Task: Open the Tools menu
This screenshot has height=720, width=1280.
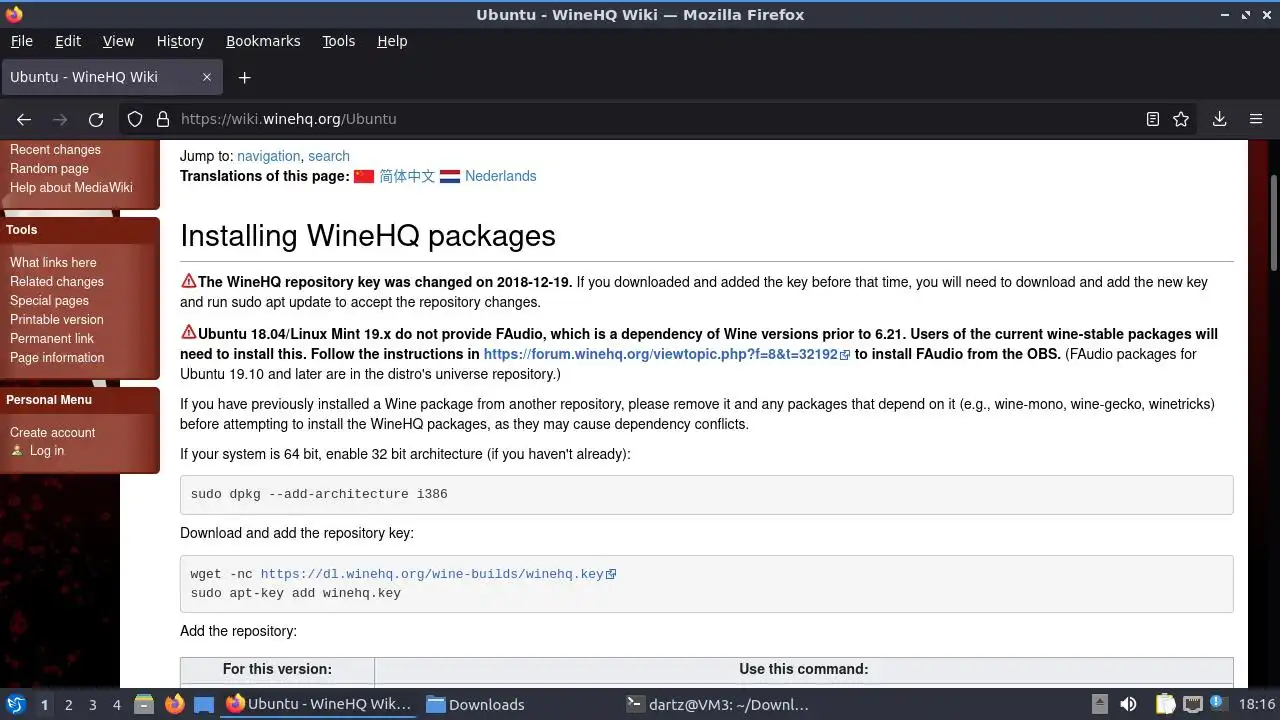Action: pos(338,41)
